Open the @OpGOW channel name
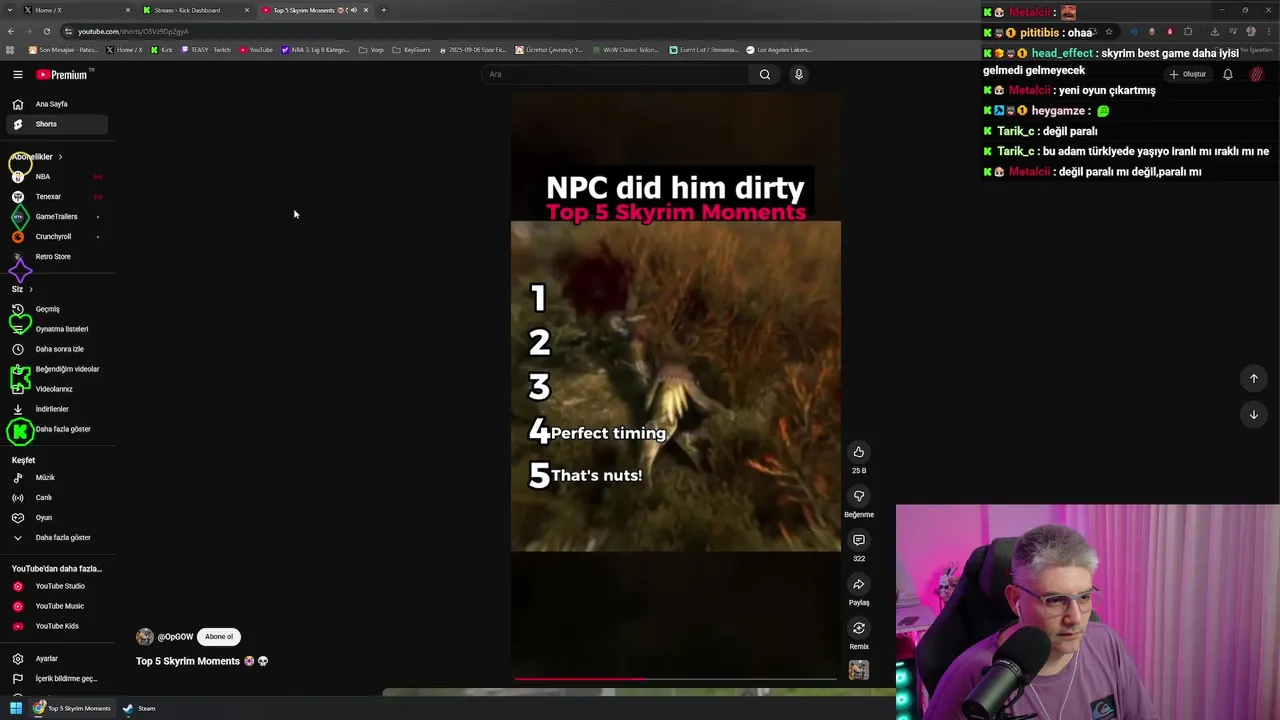The width and height of the screenshot is (1280, 720). pyautogui.click(x=175, y=637)
